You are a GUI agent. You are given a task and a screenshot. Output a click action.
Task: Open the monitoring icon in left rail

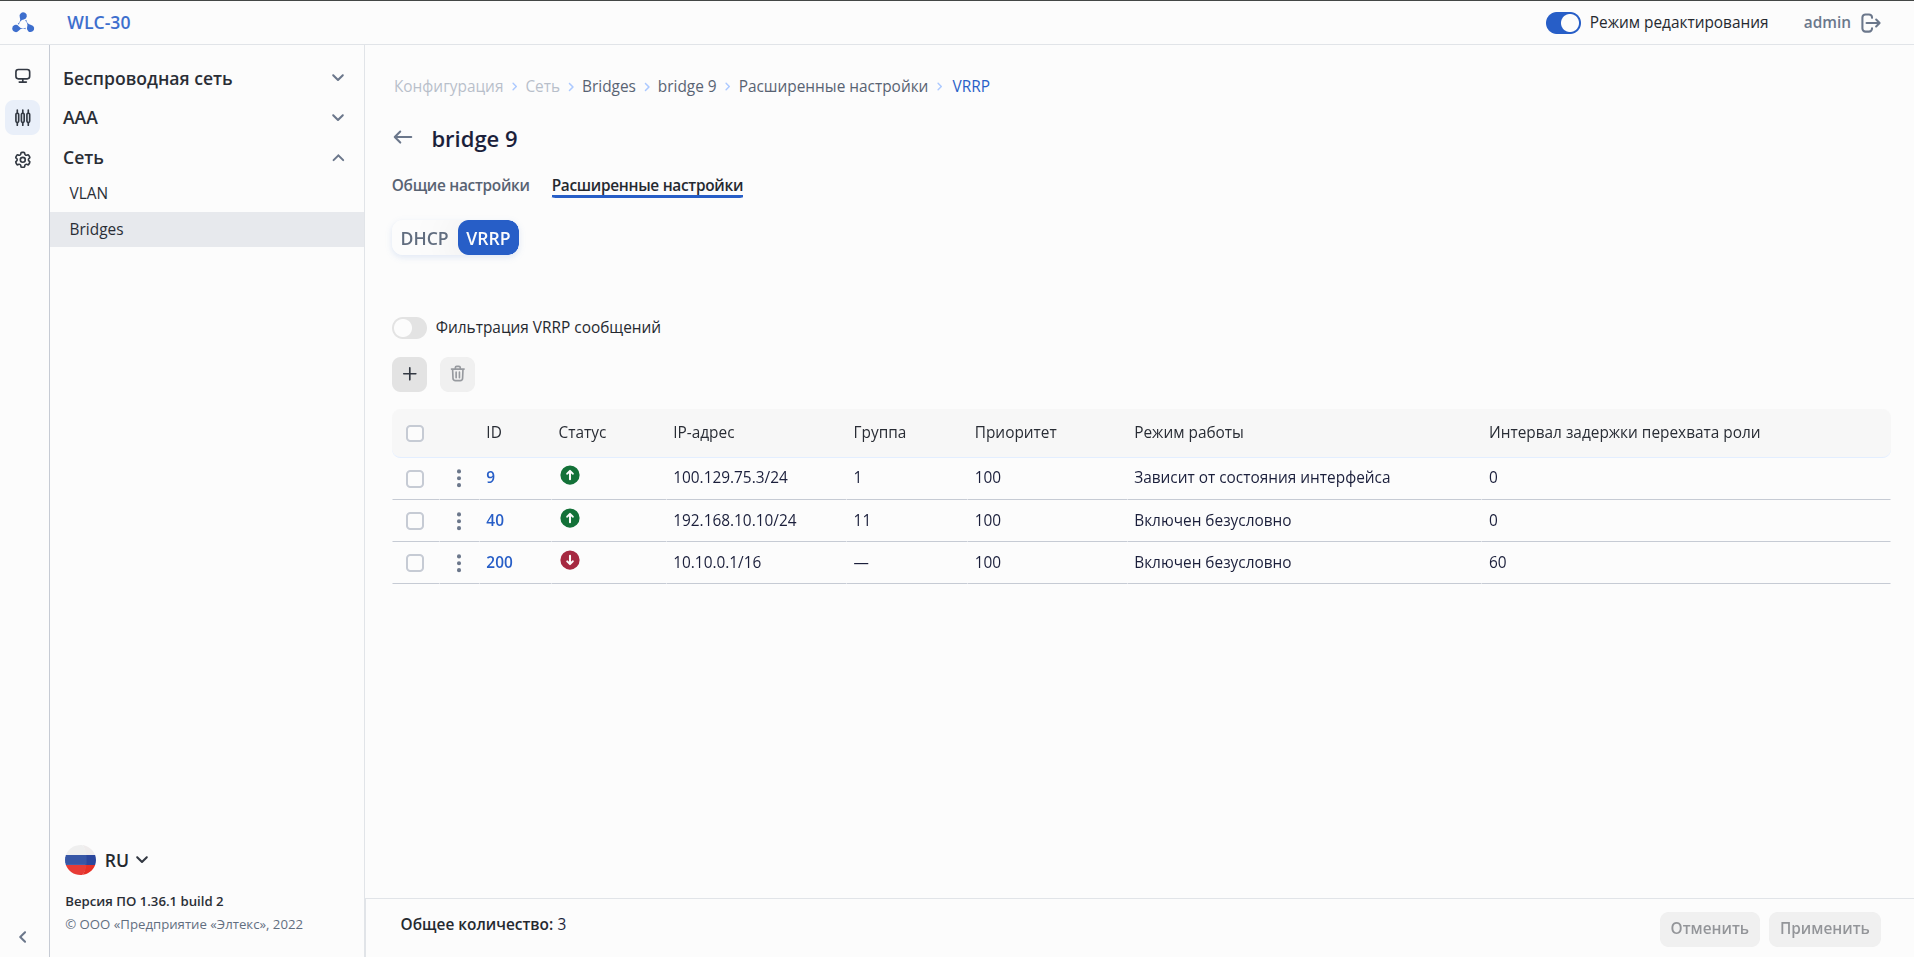coord(23,76)
